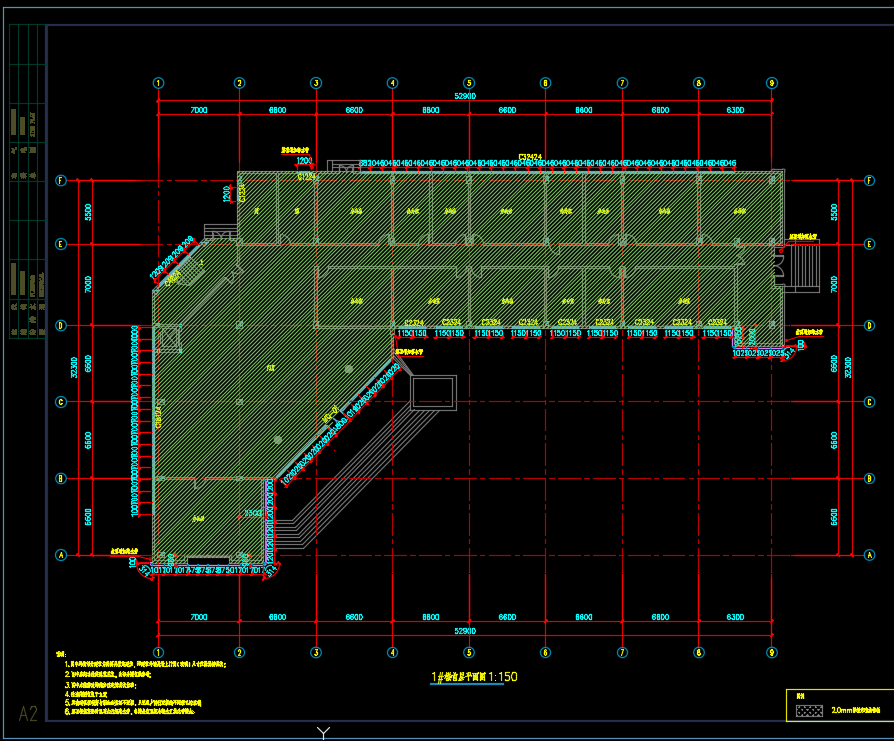The image size is (894, 741).
Task: Pick grid bubble 5 in the bottom axis row
Action: 469,652
